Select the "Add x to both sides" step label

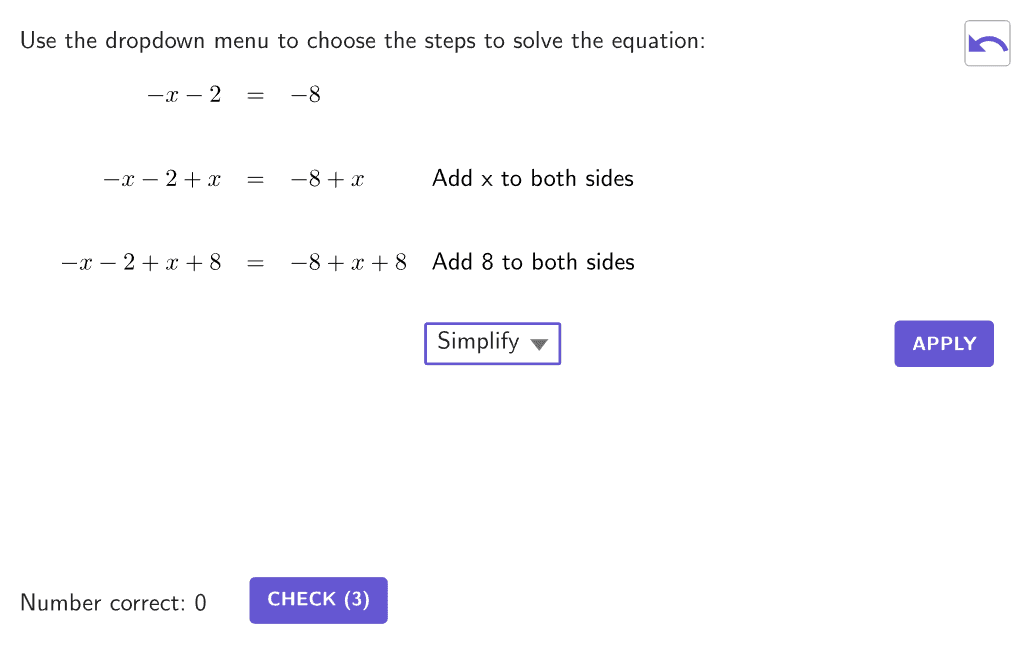pos(532,179)
